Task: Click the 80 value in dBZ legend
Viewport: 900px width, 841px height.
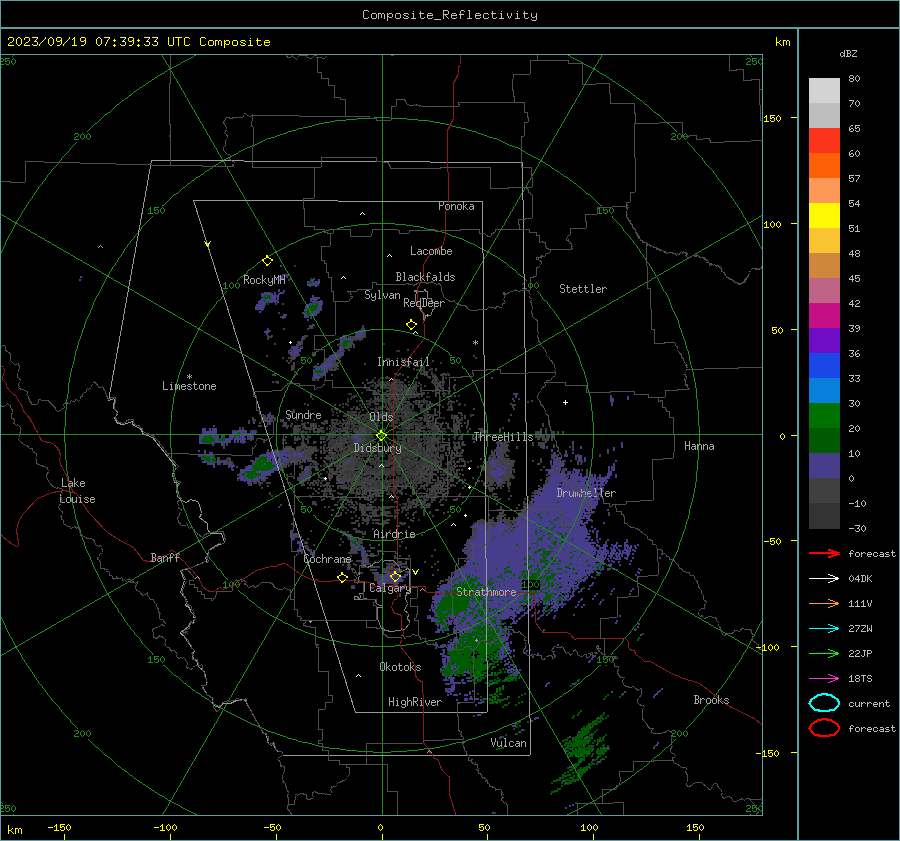Action: (x=854, y=79)
